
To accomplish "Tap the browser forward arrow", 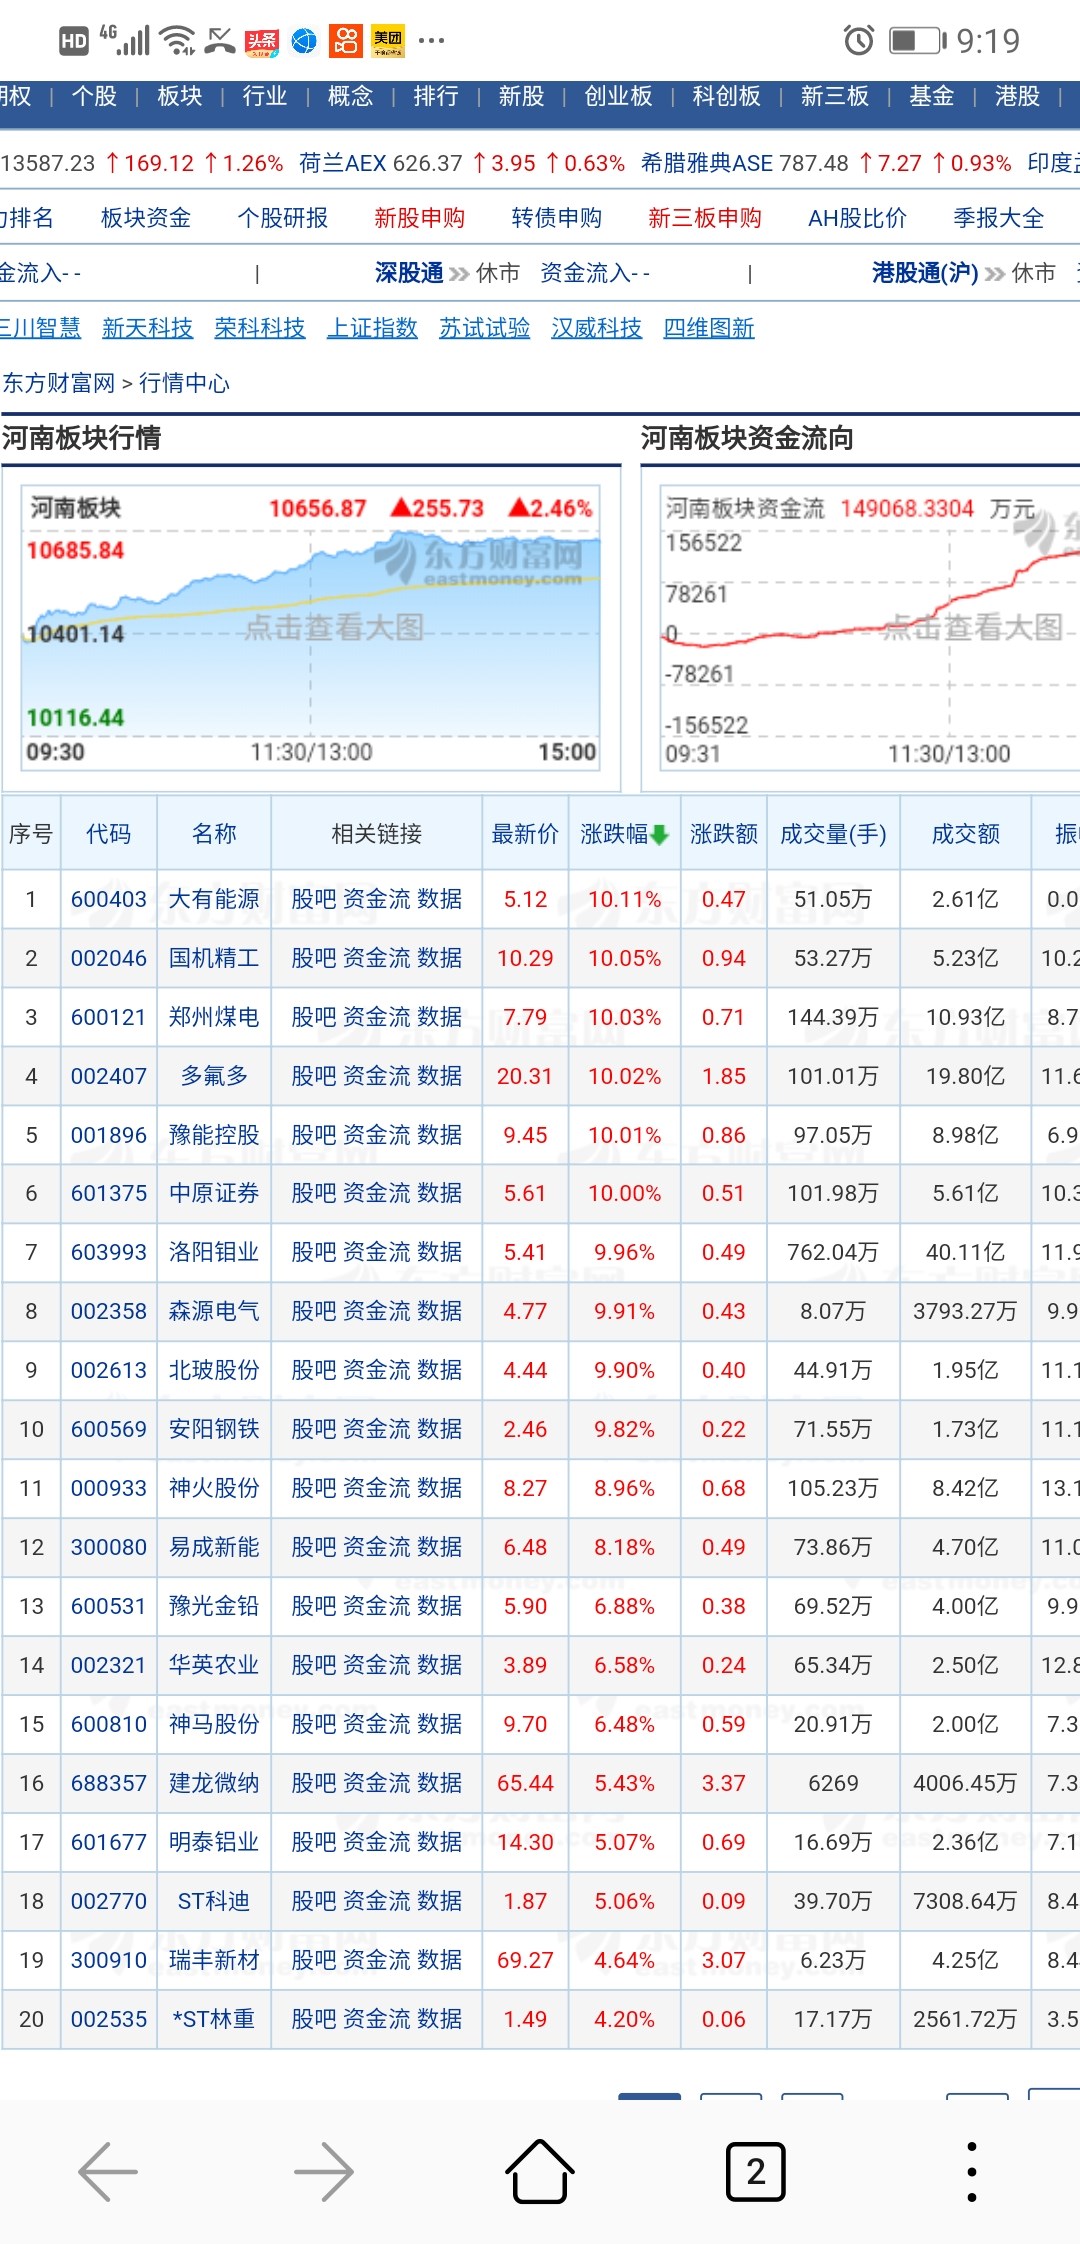I will pyautogui.click(x=324, y=2171).
